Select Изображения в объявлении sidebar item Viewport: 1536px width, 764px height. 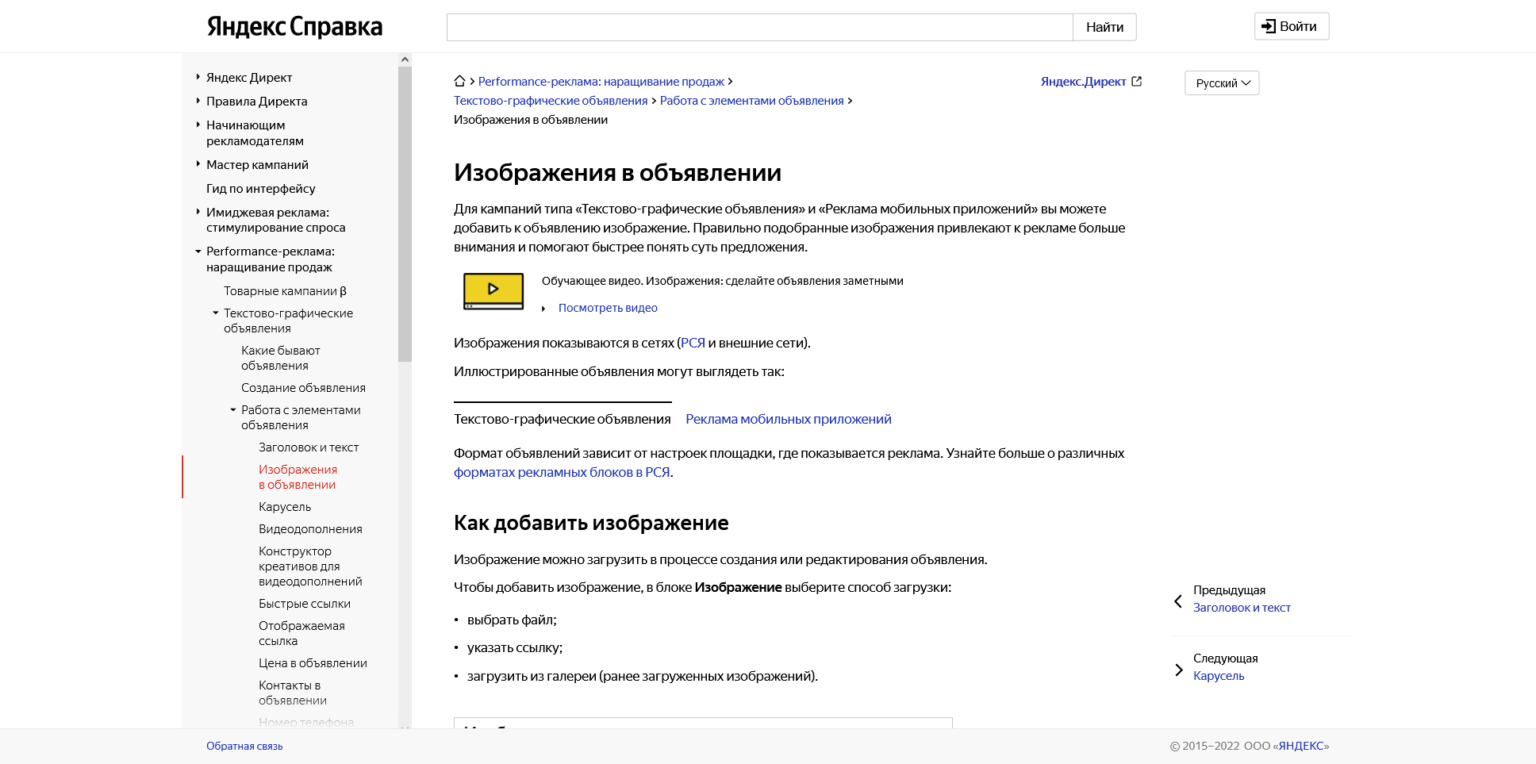pyautogui.click(x=297, y=477)
